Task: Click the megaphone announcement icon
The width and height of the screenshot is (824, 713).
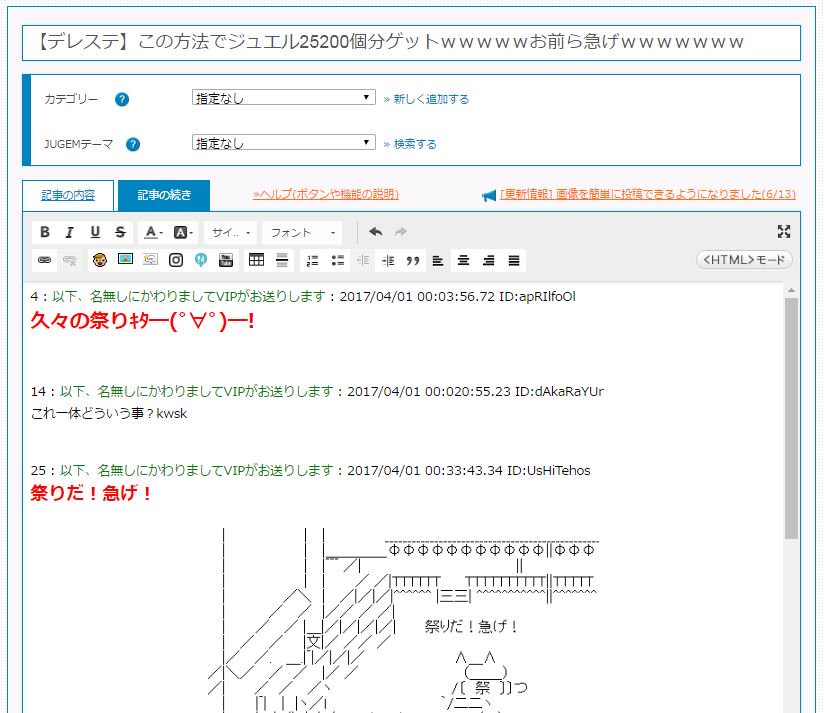Action: coord(489,196)
